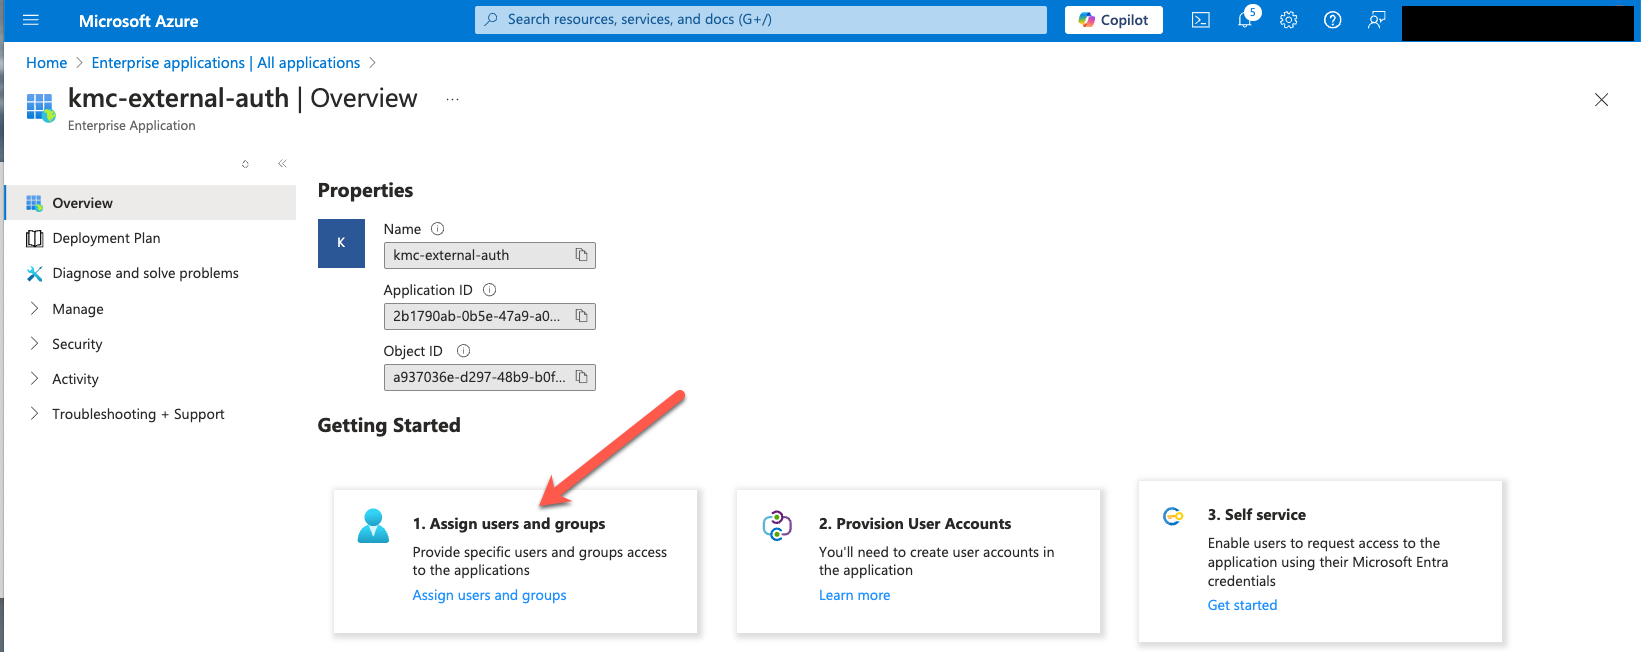Click the enterprise application header icon

[41, 107]
